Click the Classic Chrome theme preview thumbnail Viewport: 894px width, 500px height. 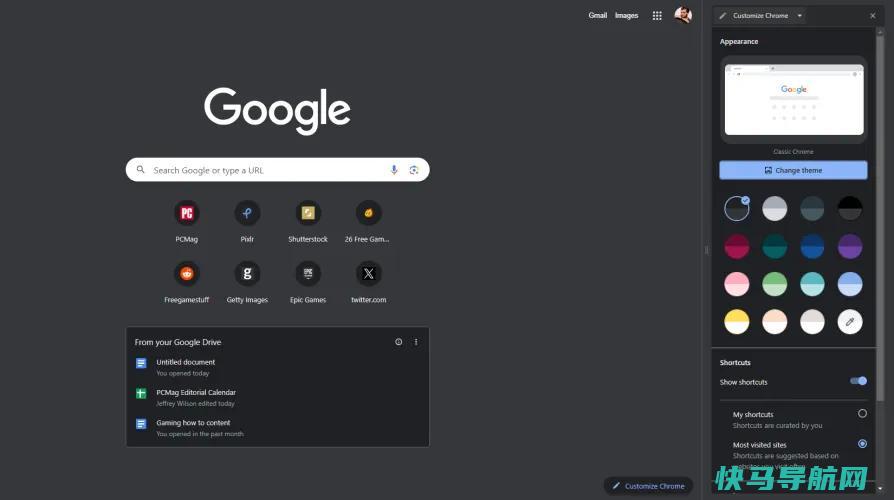(794, 100)
